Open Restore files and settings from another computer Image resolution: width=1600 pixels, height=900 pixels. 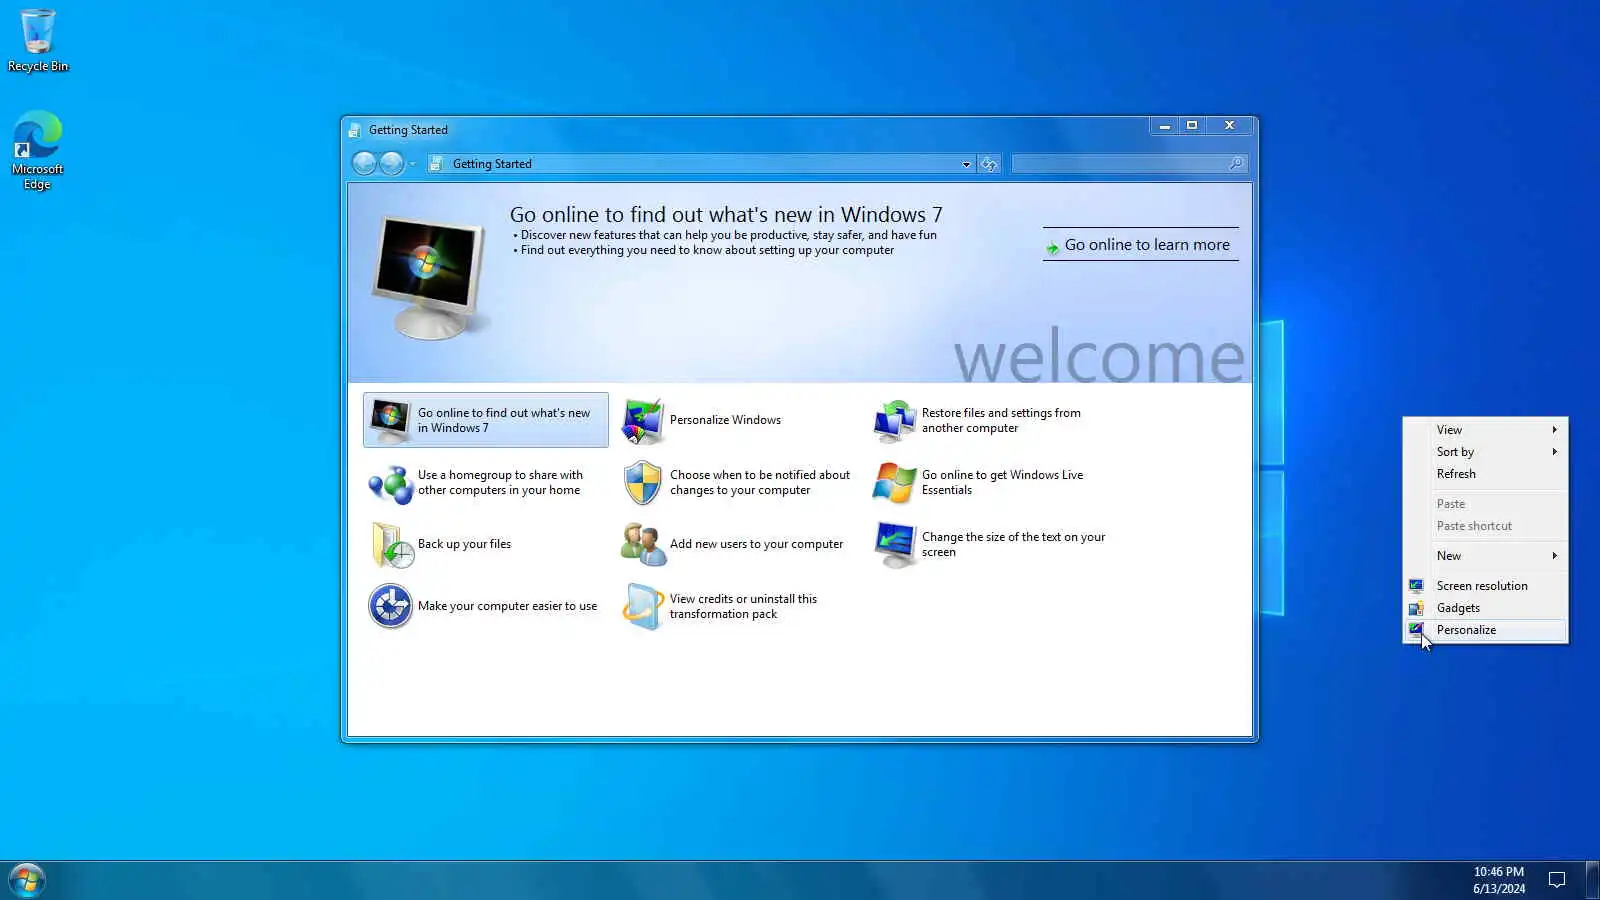[x=1001, y=420]
